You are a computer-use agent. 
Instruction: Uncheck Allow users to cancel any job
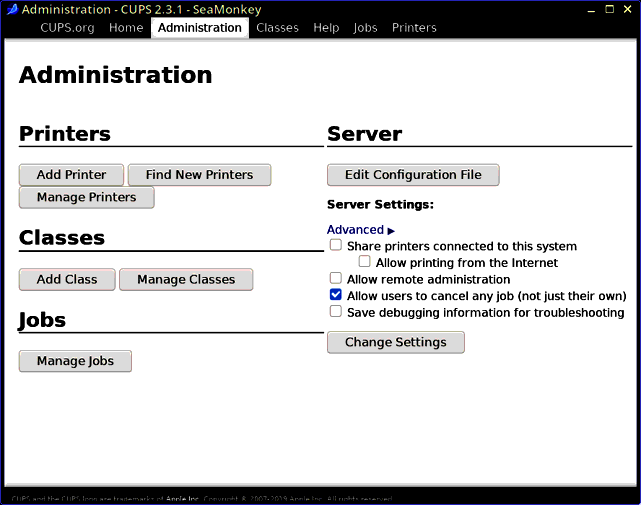(x=336, y=294)
